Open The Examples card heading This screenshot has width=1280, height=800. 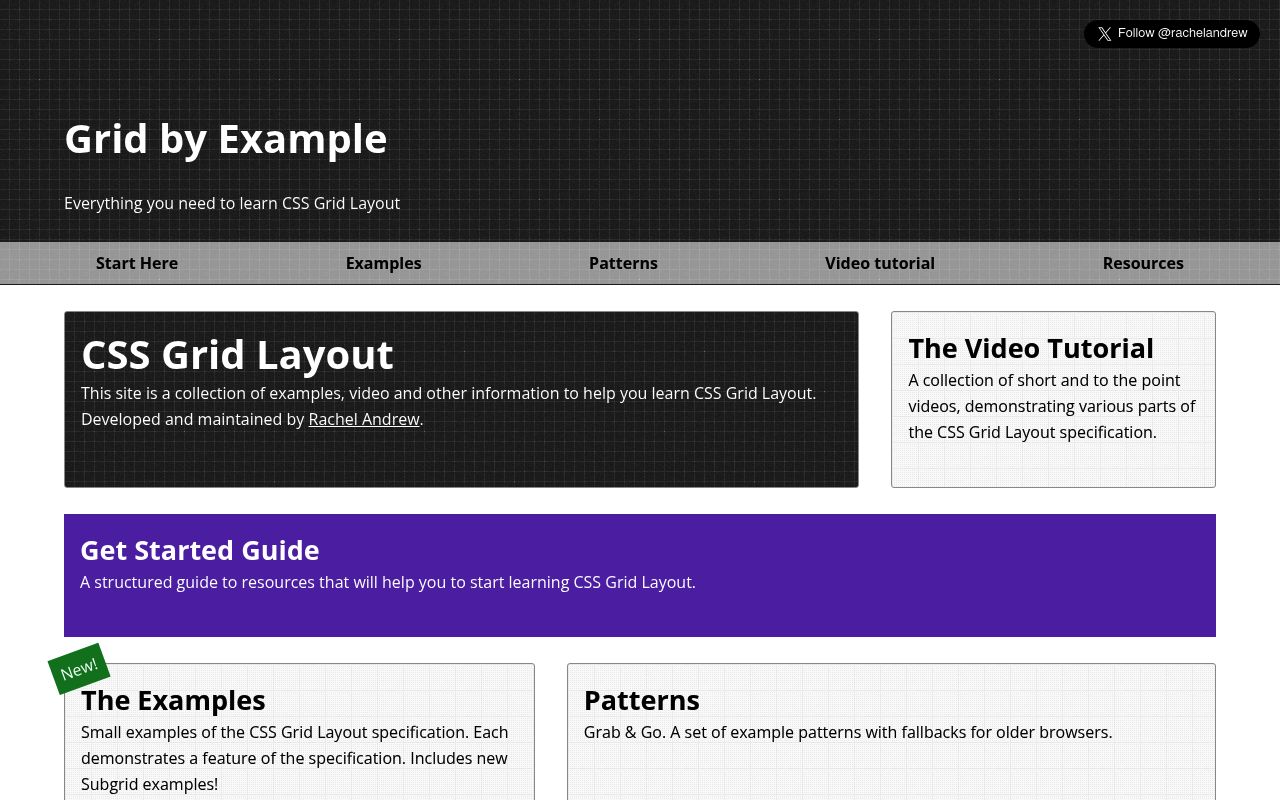point(173,700)
